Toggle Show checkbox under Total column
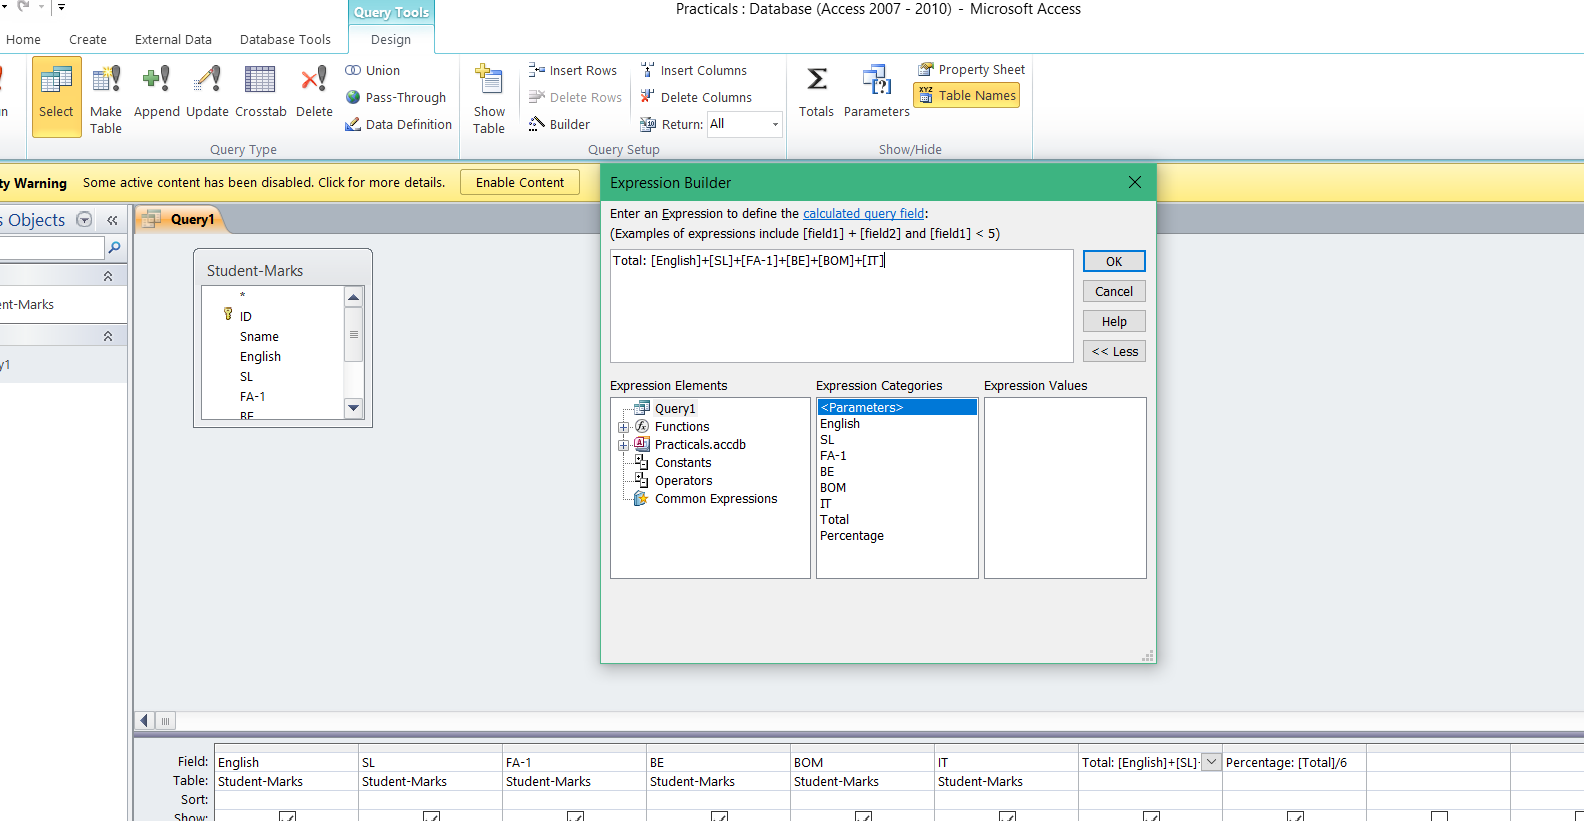Viewport: 1584px width, 821px height. (1151, 816)
